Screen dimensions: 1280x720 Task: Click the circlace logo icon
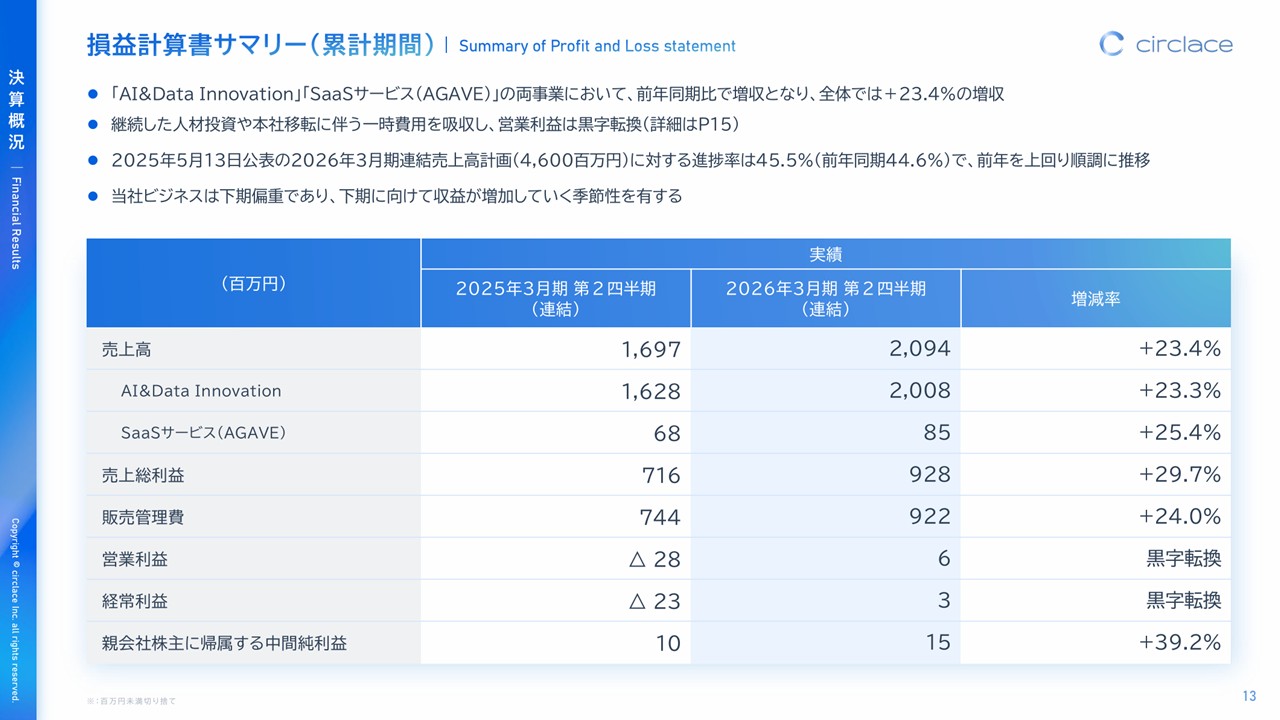point(1111,44)
